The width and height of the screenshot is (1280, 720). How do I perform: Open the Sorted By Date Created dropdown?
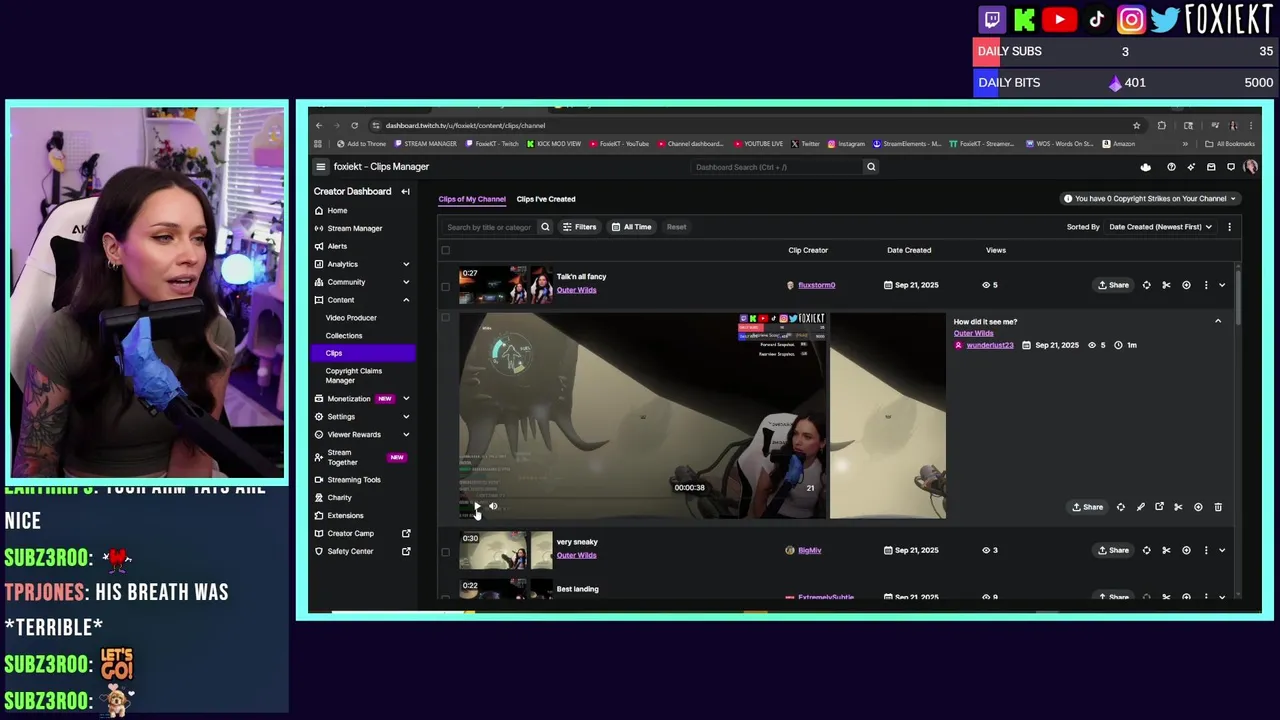pyautogui.click(x=1160, y=227)
